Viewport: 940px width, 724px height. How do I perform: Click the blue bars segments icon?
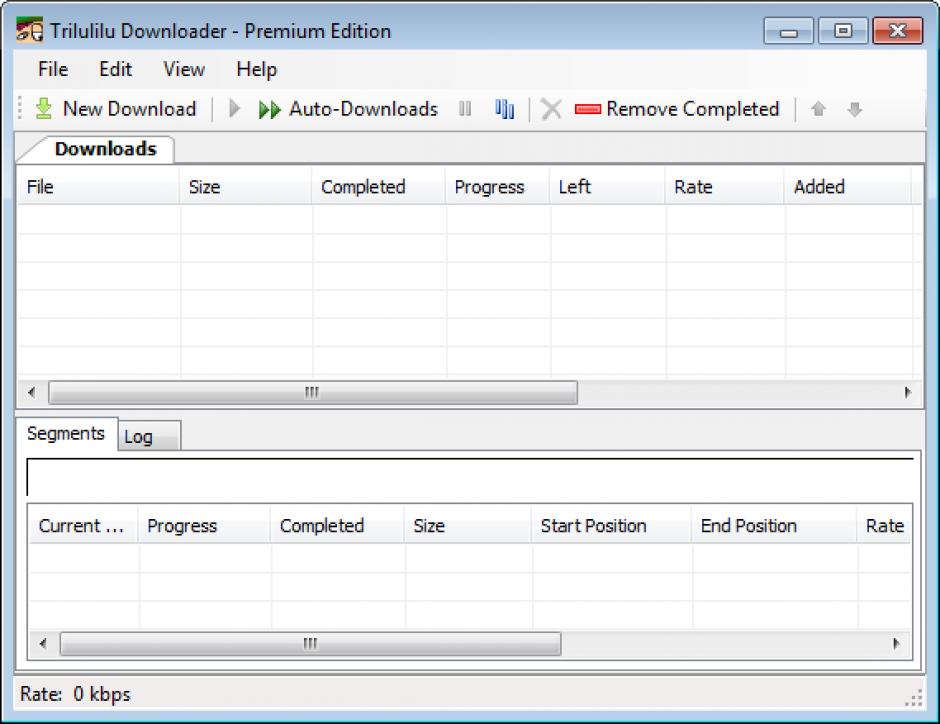point(505,109)
